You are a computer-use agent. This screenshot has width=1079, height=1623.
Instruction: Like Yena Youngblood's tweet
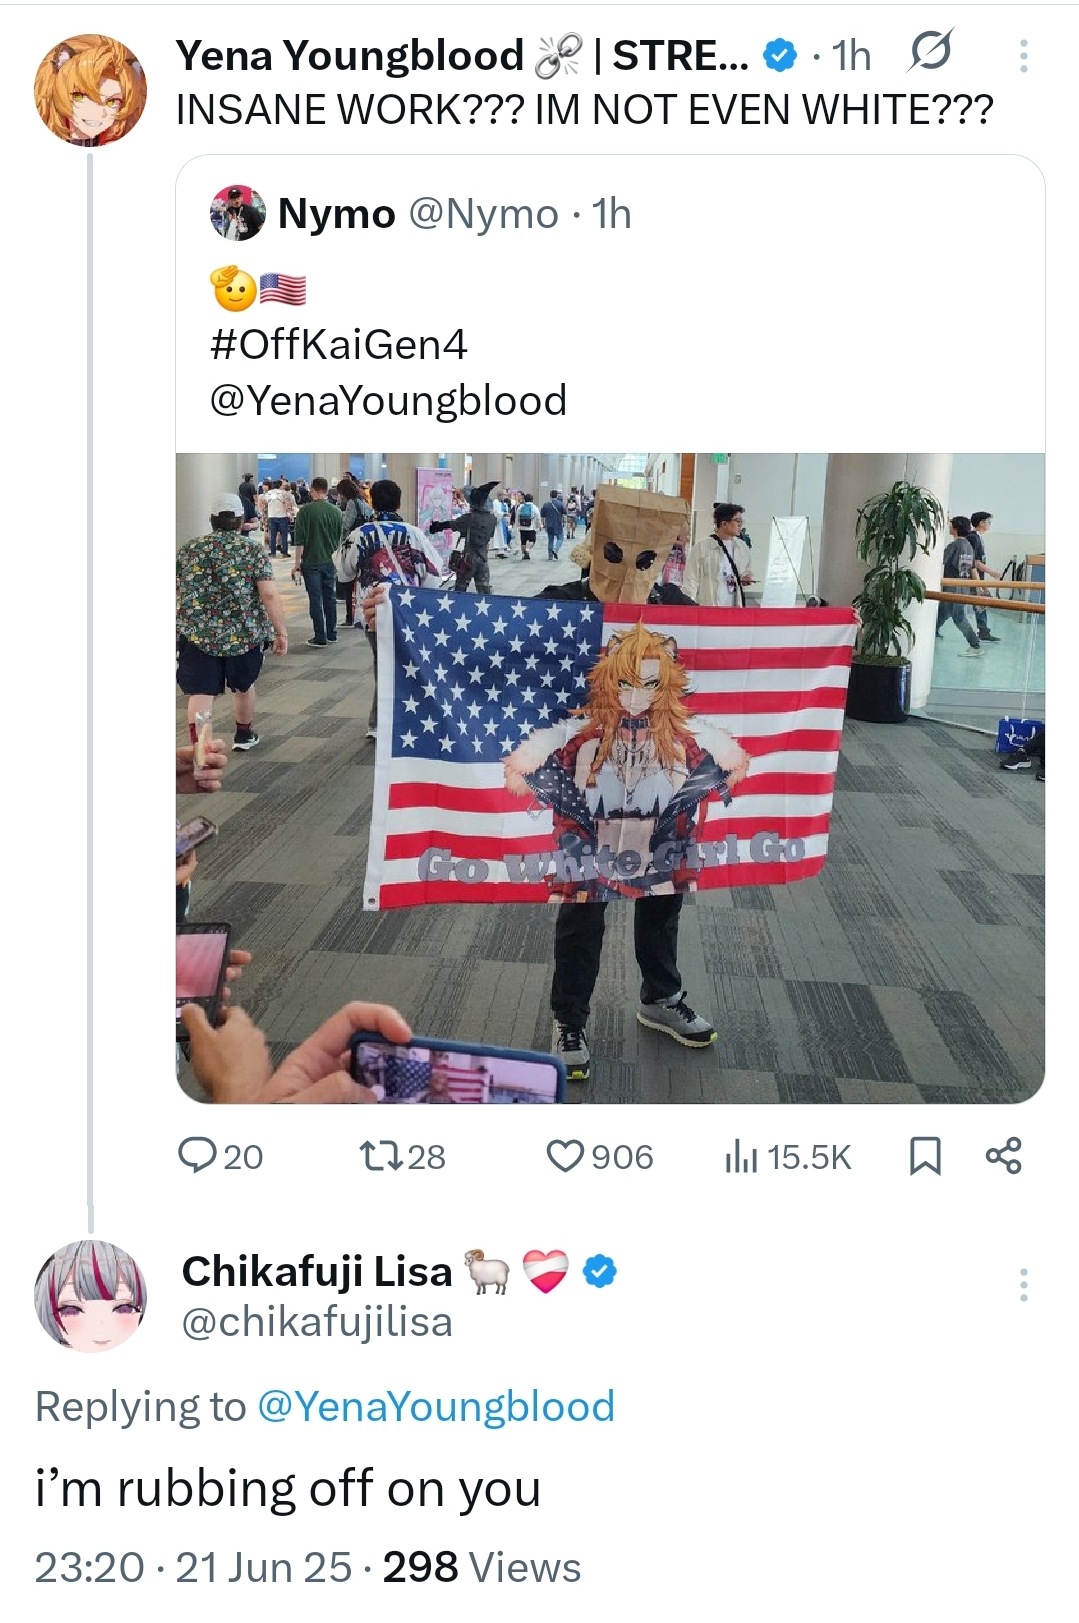point(598,1156)
